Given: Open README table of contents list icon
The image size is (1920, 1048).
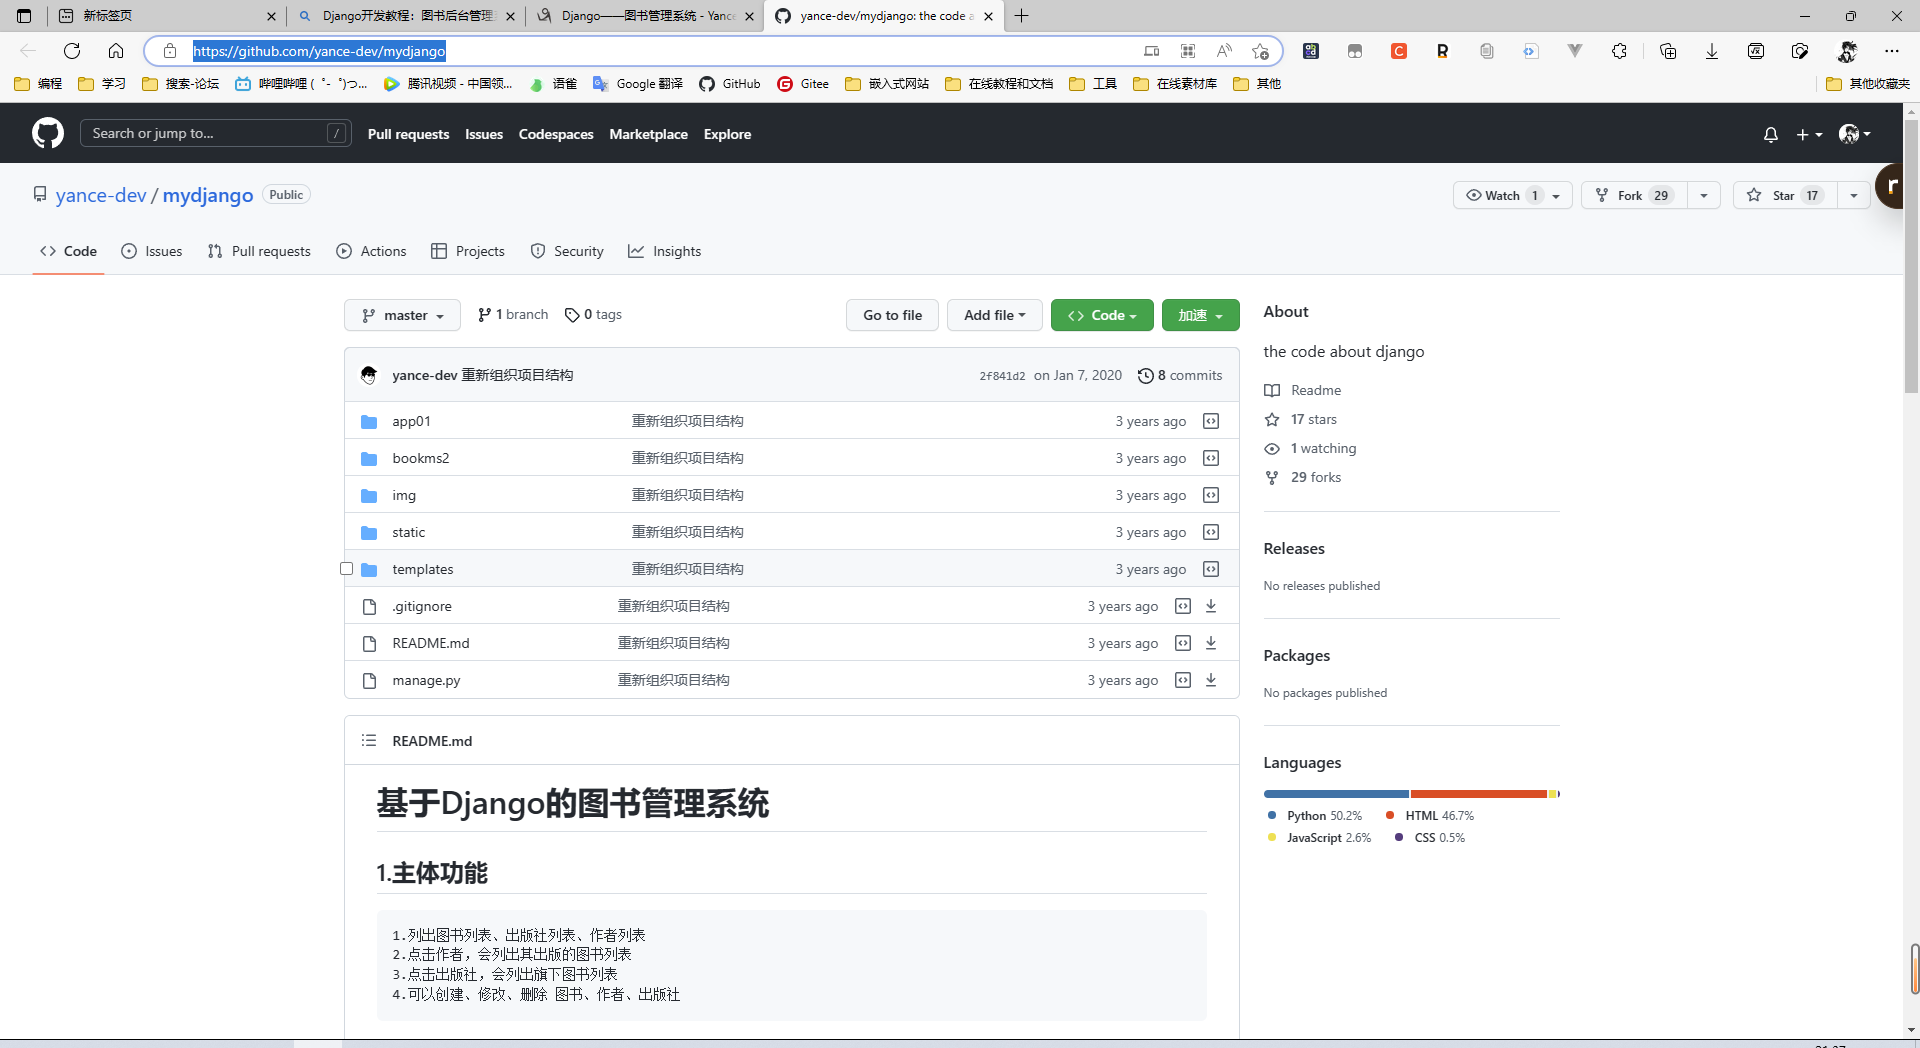Looking at the screenshot, I should [x=369, y=741].
